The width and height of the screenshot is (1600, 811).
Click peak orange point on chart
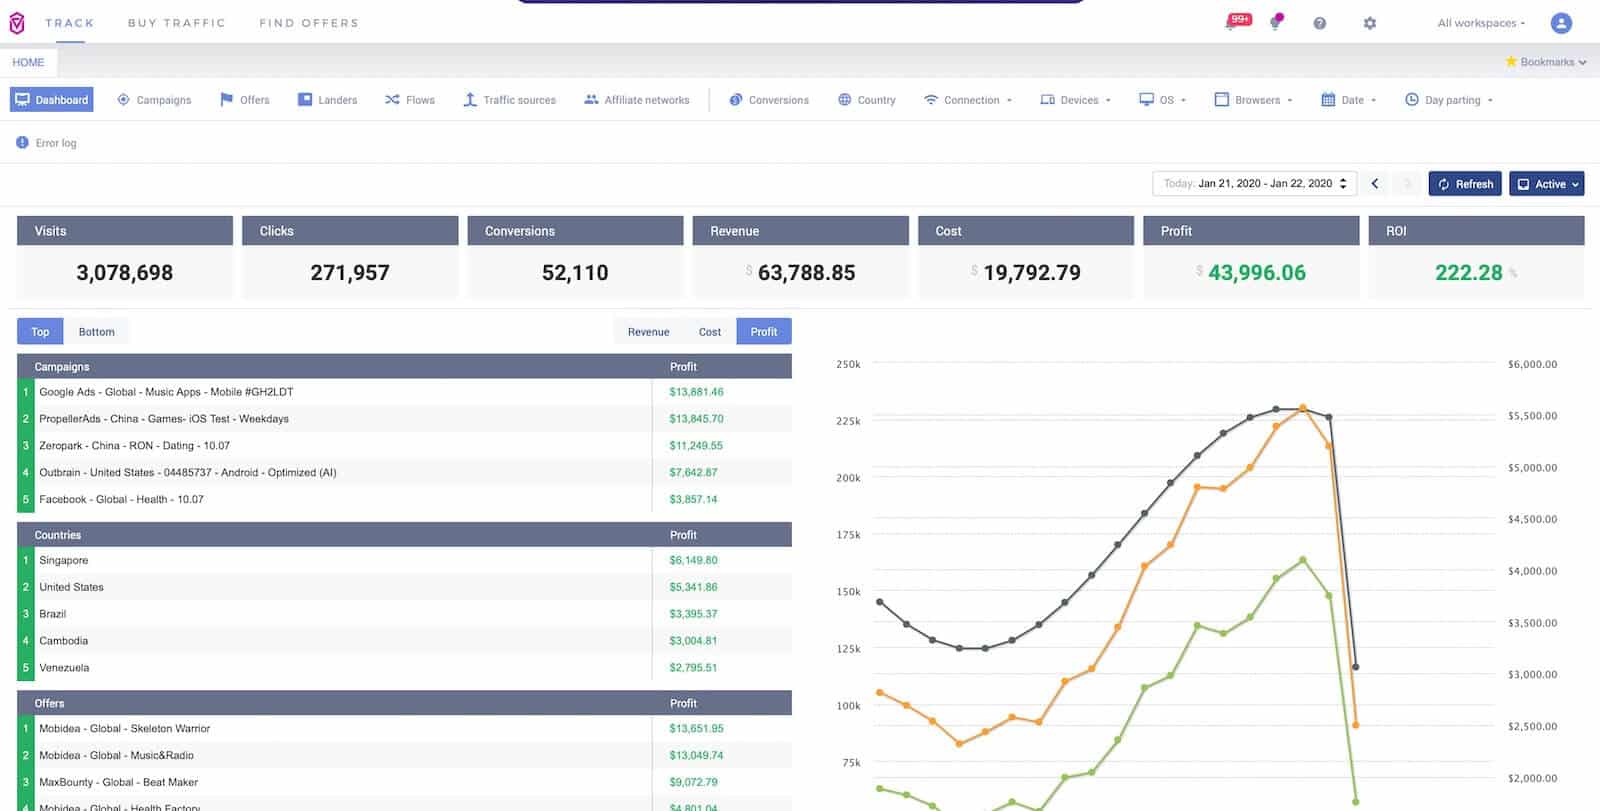pos(1302,408)
